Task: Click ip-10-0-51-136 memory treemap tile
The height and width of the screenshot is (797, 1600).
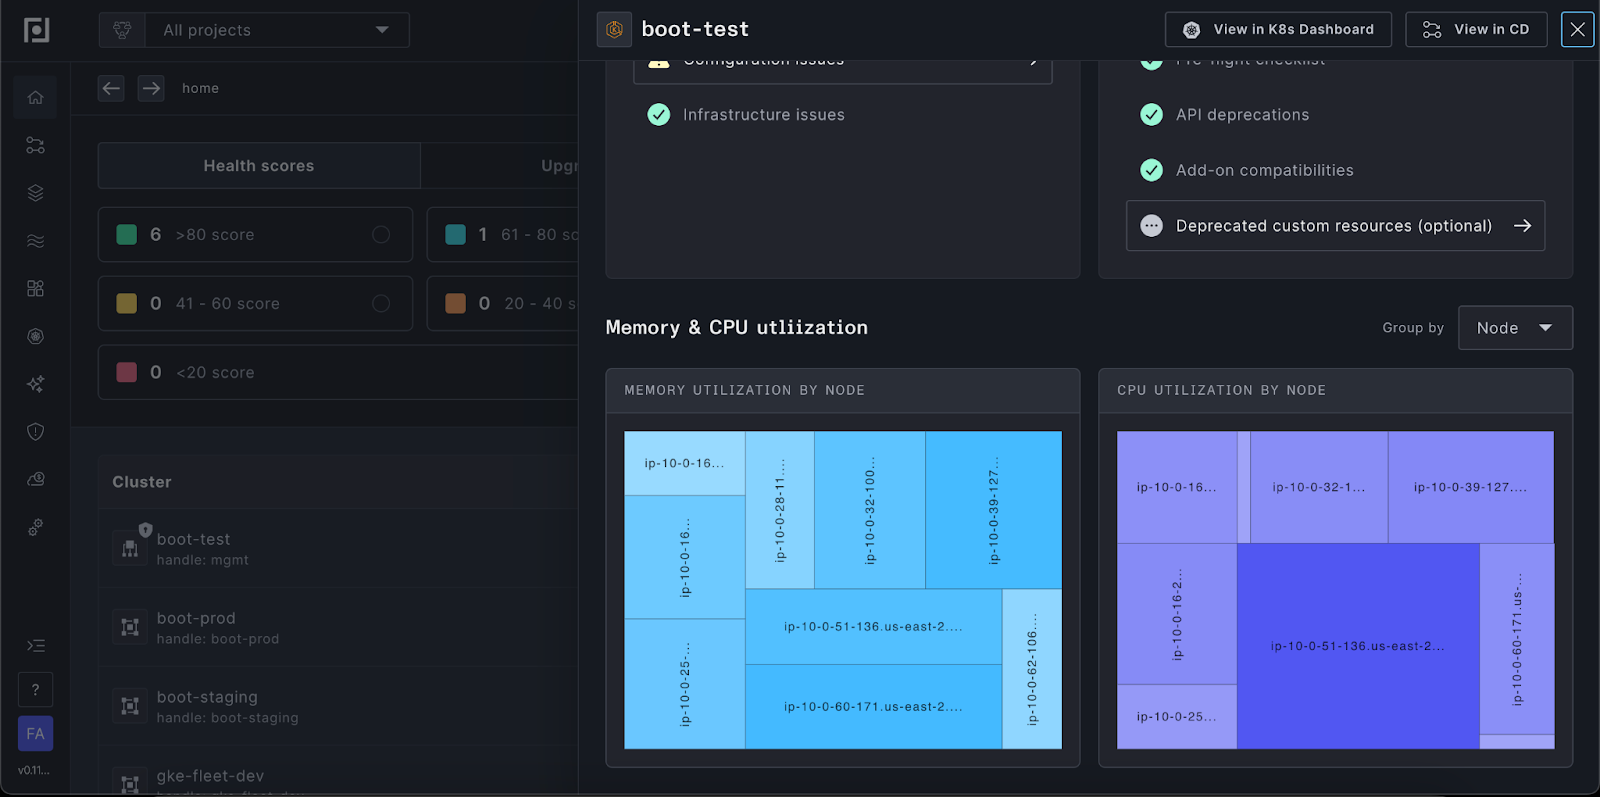Action: tap(873, 627)
